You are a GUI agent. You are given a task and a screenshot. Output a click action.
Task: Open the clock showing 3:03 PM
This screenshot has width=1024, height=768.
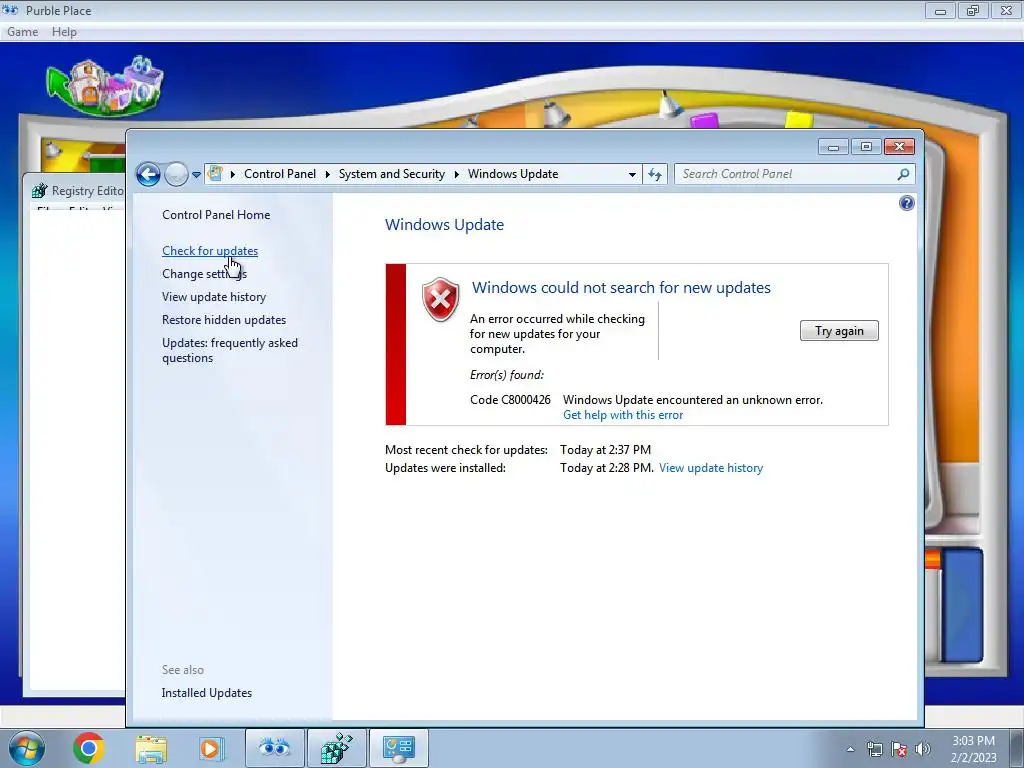point(973,749)
